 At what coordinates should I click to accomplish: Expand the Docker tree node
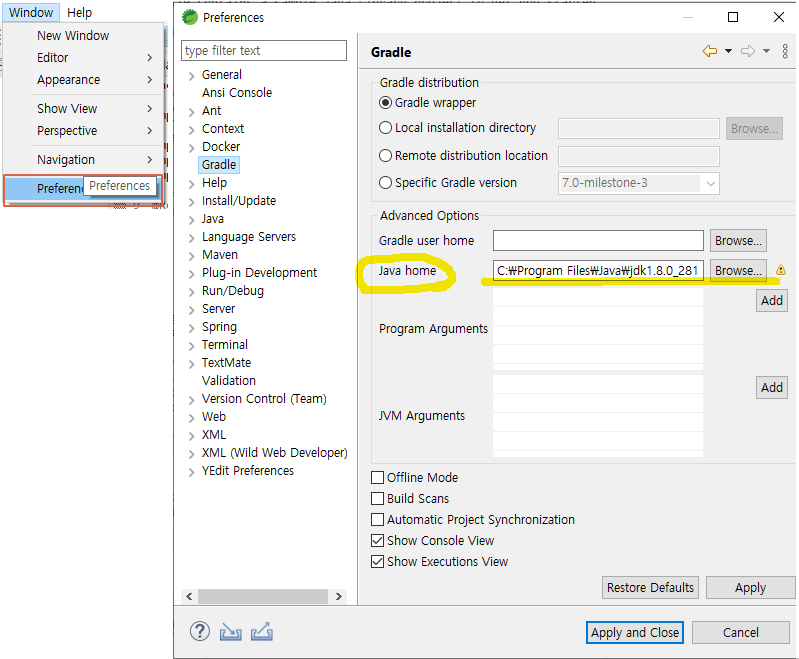pyautogui.click(x=192, y=148)
